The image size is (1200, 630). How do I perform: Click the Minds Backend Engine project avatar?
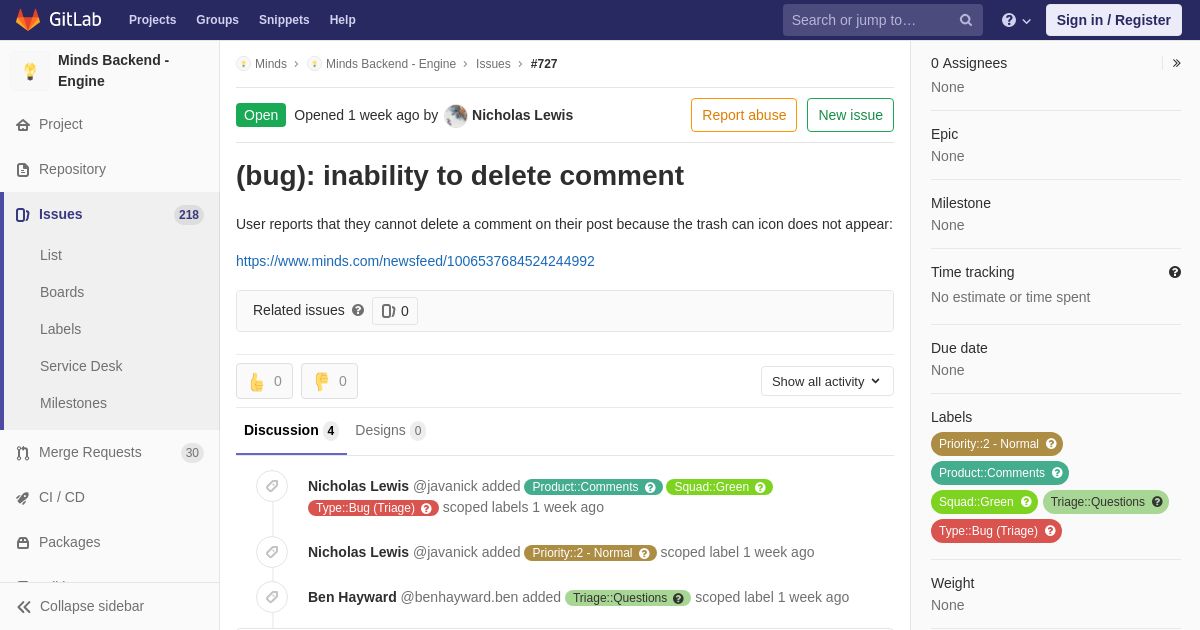point(30,71)
